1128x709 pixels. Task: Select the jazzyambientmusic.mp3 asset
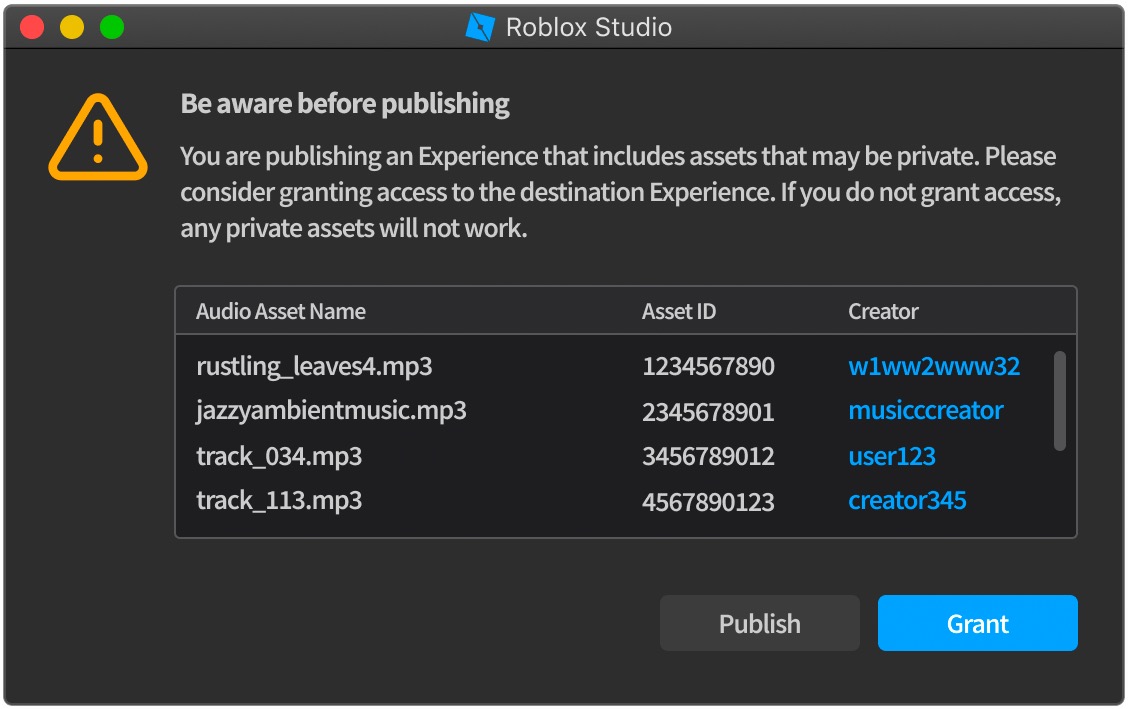click(x=331, y=410)
